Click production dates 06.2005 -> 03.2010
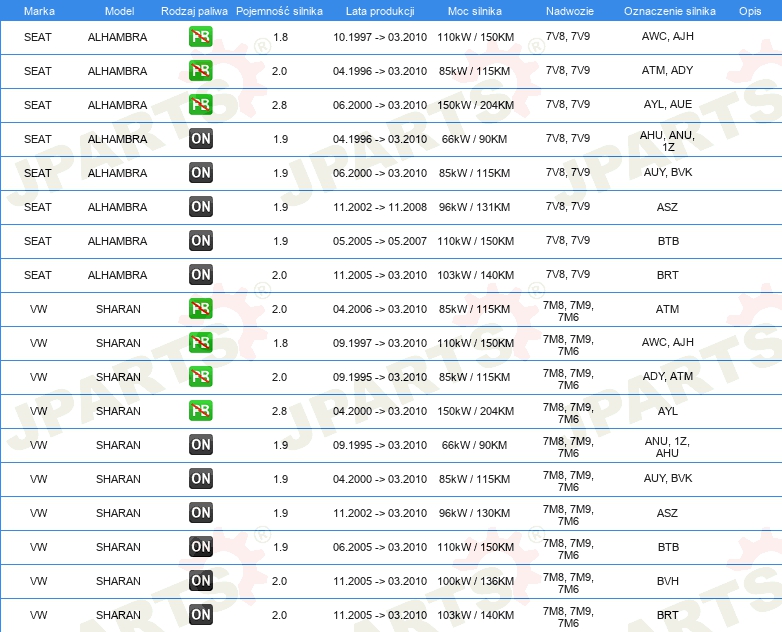This screenshot has width=782, height=632. coord(380,547)
